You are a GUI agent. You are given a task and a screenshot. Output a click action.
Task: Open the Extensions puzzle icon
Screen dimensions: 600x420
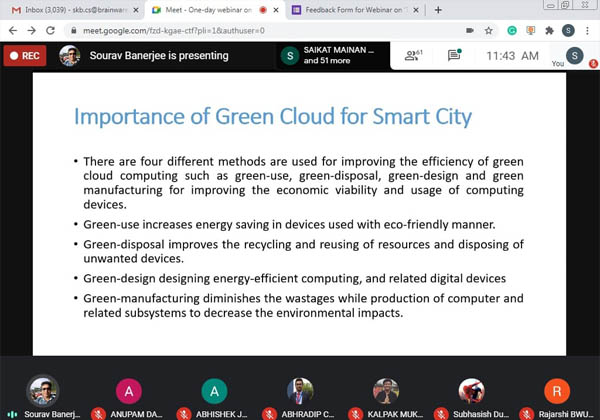coord(549,31)
